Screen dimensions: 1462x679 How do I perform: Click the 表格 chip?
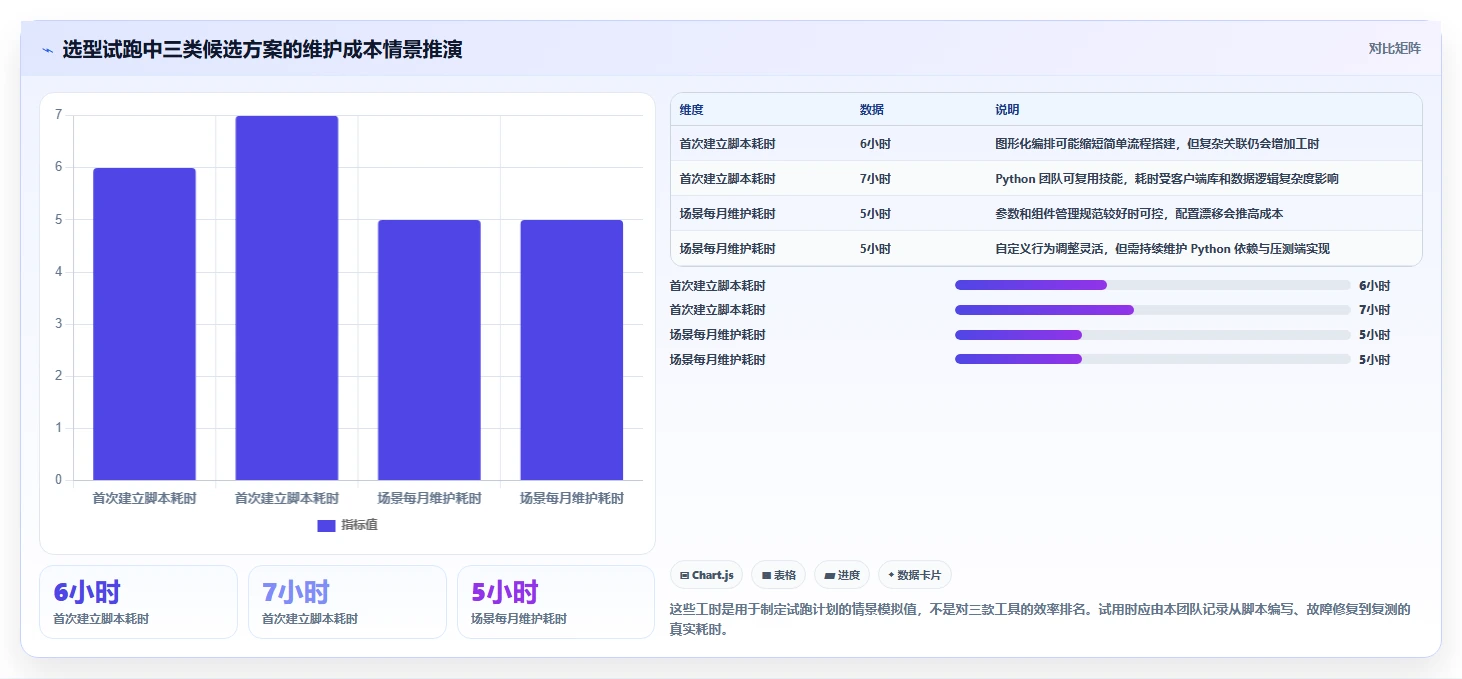click(x=779, y=575)
